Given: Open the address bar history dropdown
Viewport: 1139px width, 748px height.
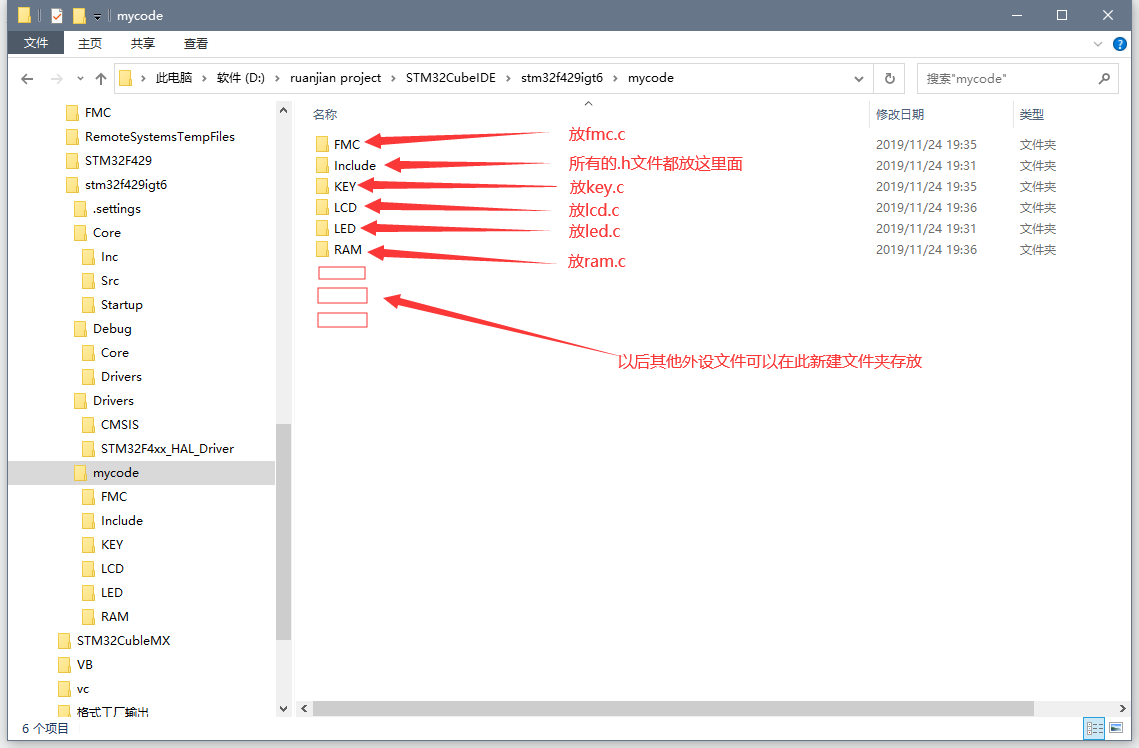Looking at the screenshot, I should (858, 78).
